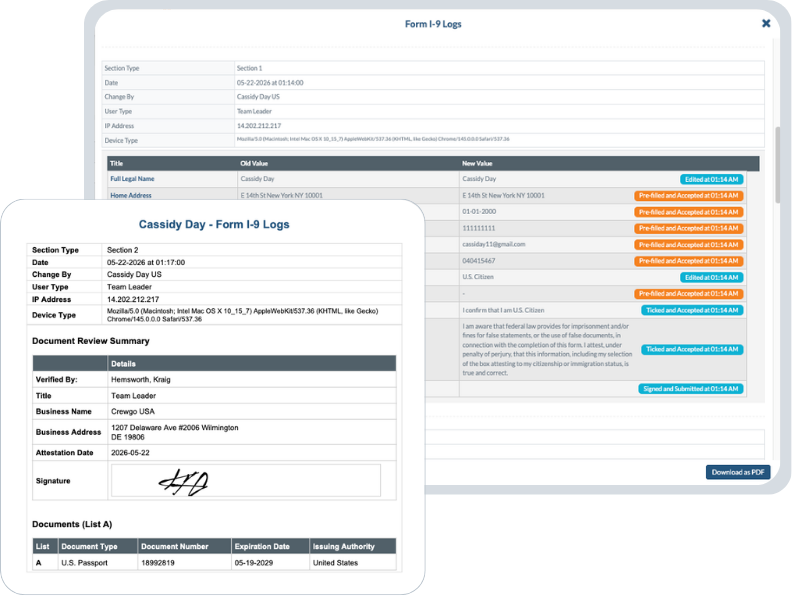Click the 'Section 2' value in the PDF card
This screenshot has width=793, height=596.
pyautogui.click(x=122, y=250)
